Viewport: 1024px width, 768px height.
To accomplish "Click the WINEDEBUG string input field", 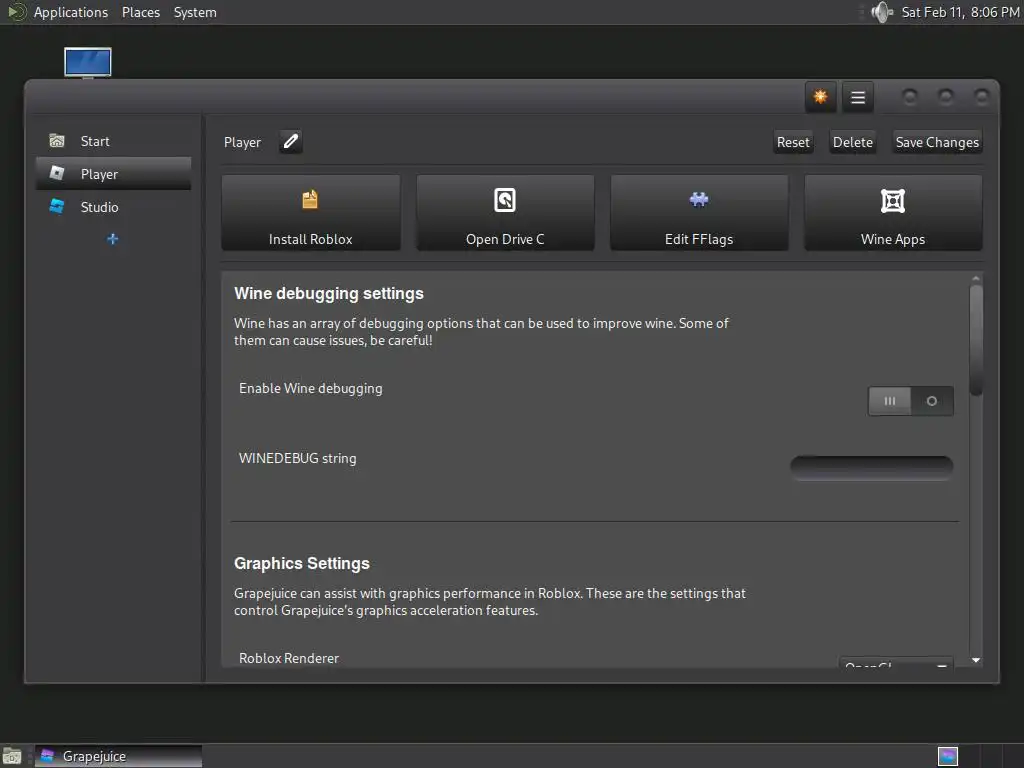I will pos(871,466).
